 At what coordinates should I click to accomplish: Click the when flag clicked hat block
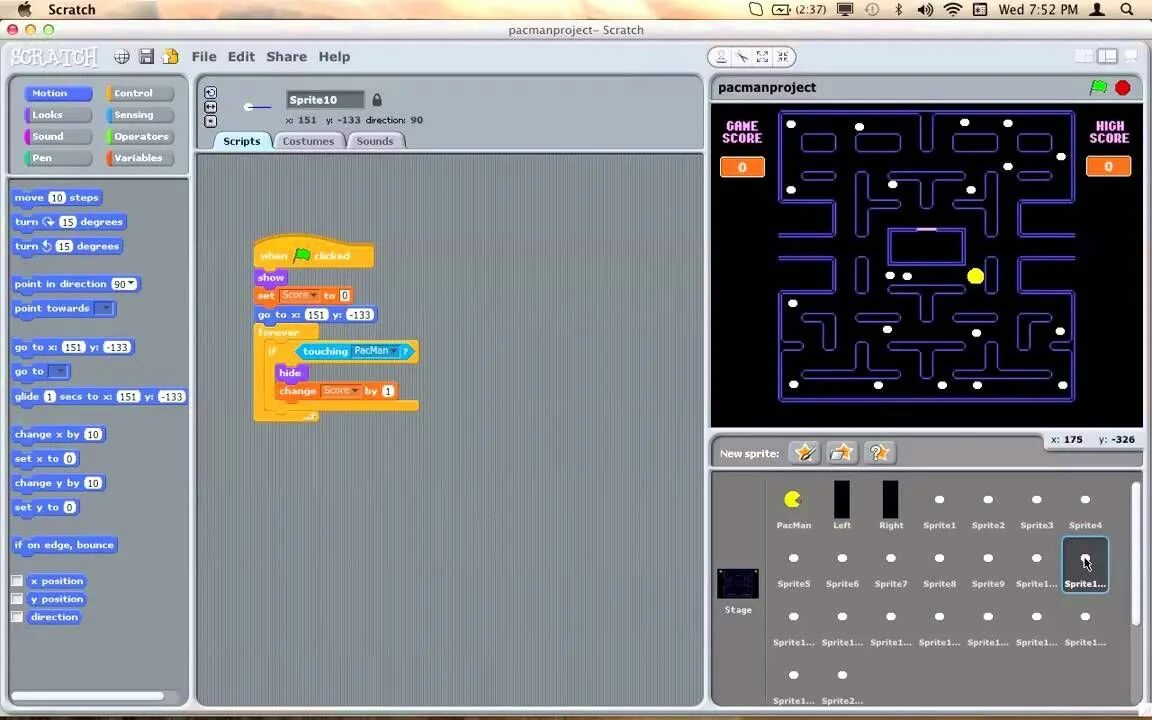[314, 253]
